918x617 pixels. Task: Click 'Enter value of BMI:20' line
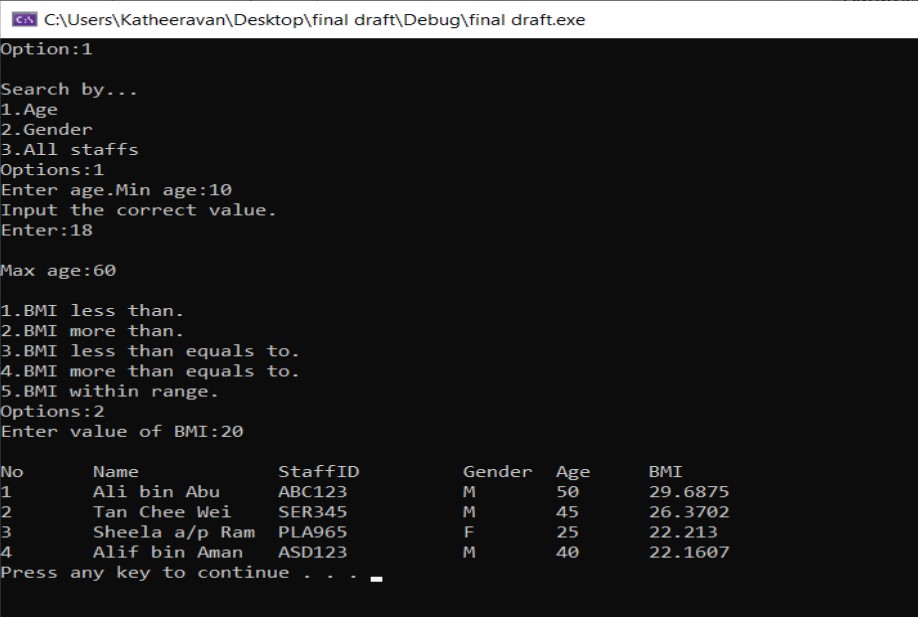[x=122, y=432]
